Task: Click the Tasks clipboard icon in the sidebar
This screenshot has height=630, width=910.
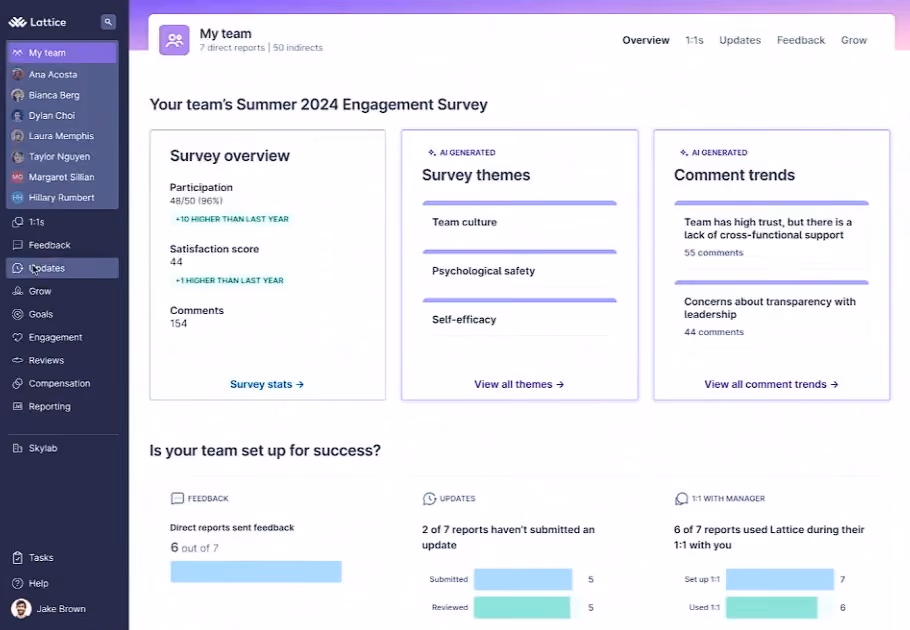Action: coord(18,557)
